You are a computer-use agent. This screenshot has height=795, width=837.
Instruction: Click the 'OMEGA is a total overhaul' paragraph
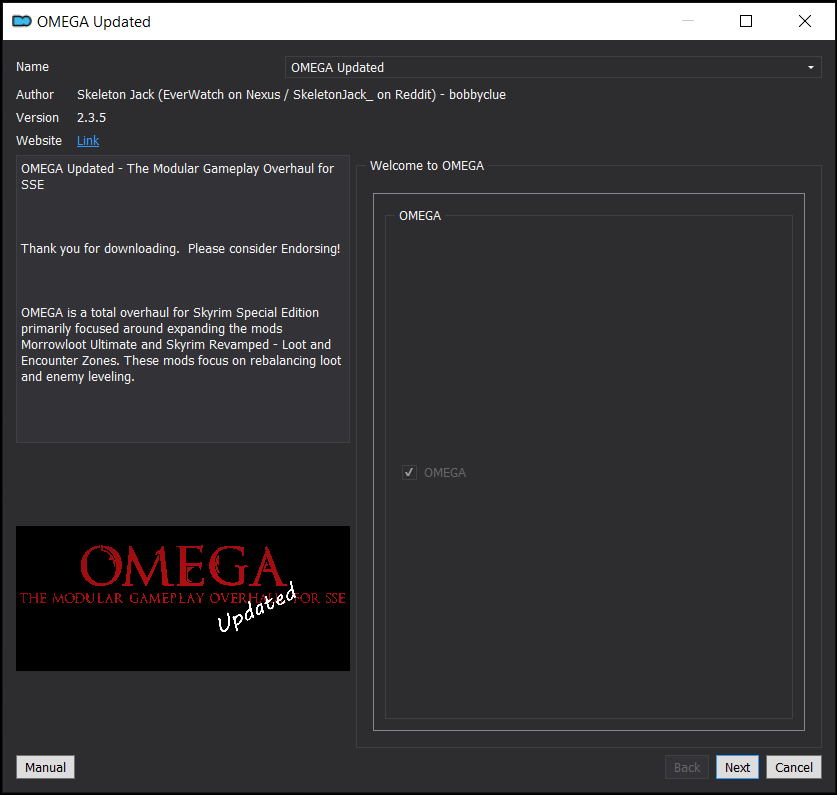pos(181,344)
